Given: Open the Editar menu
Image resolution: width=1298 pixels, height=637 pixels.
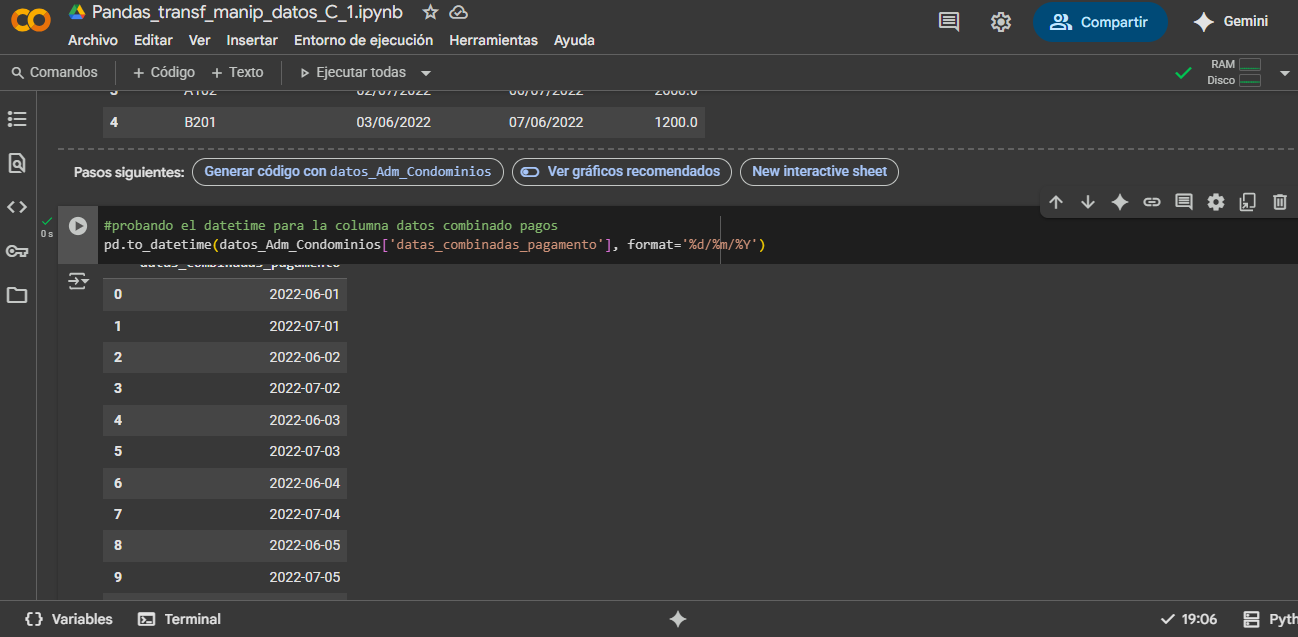Looking at the screenshot, I should click(153, 40).
